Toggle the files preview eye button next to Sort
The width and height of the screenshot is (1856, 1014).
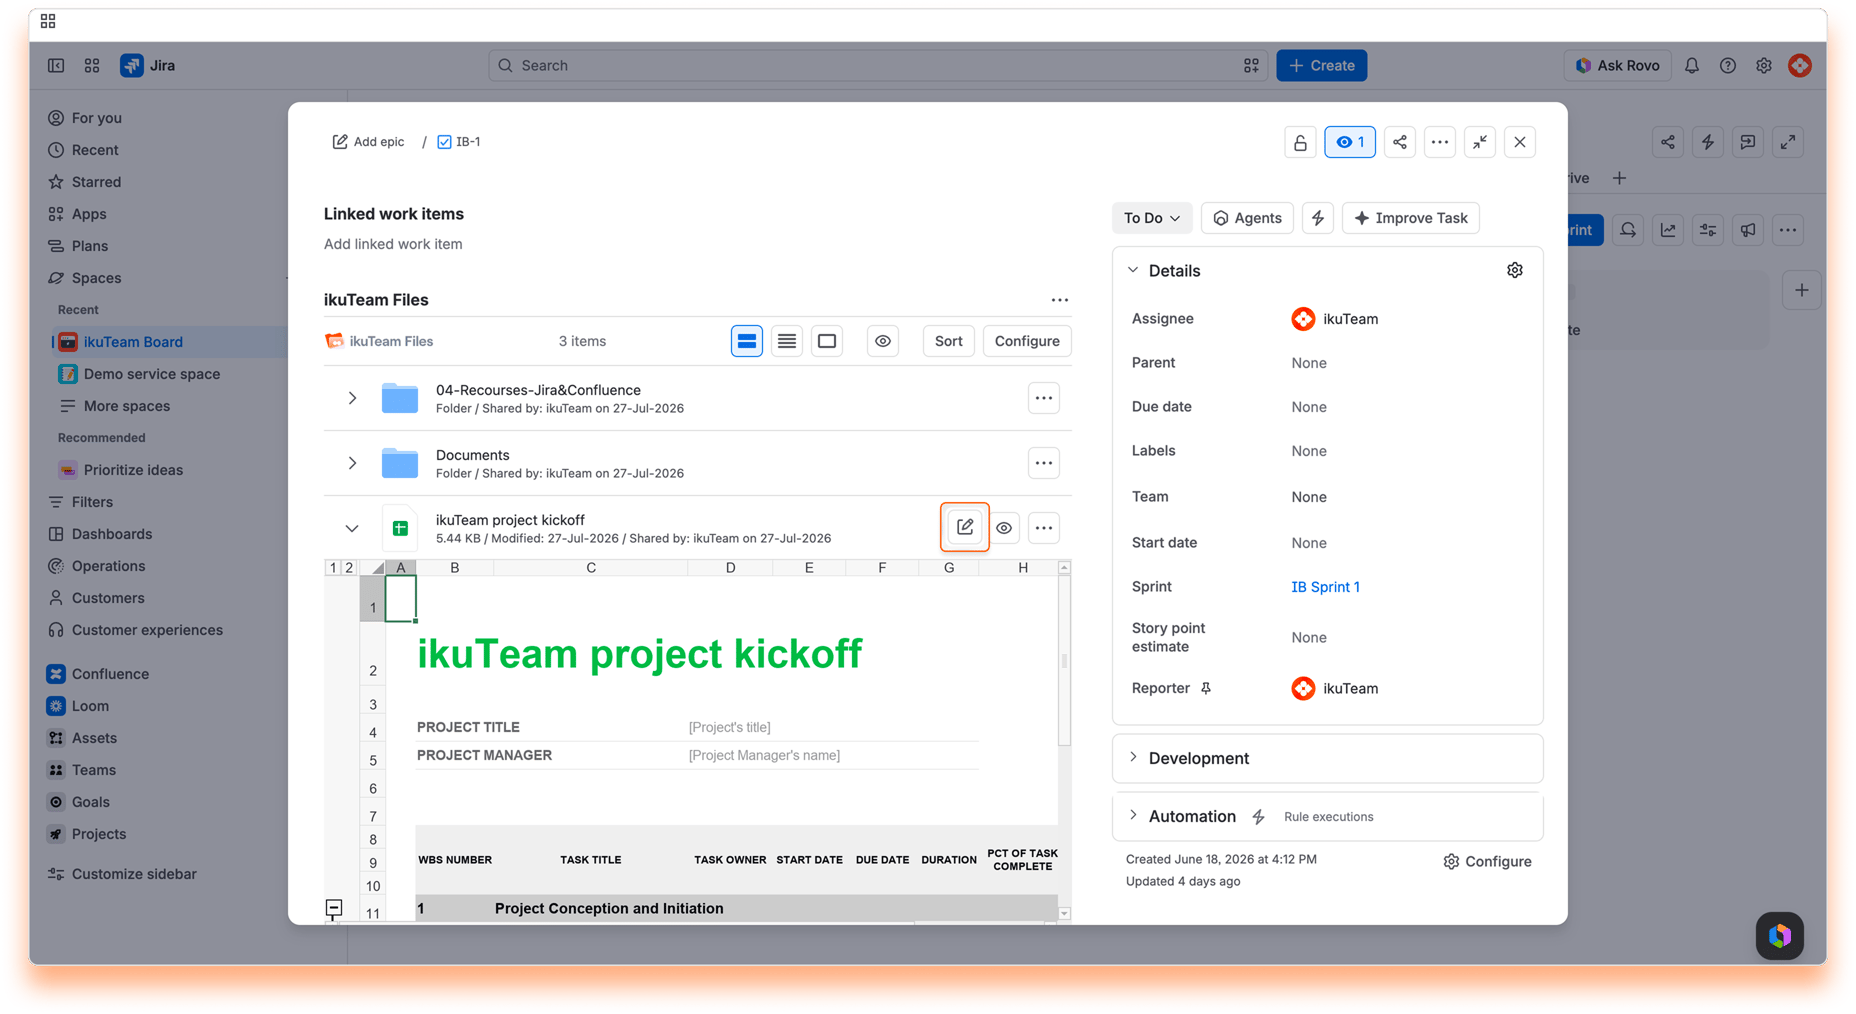(883, 341)
